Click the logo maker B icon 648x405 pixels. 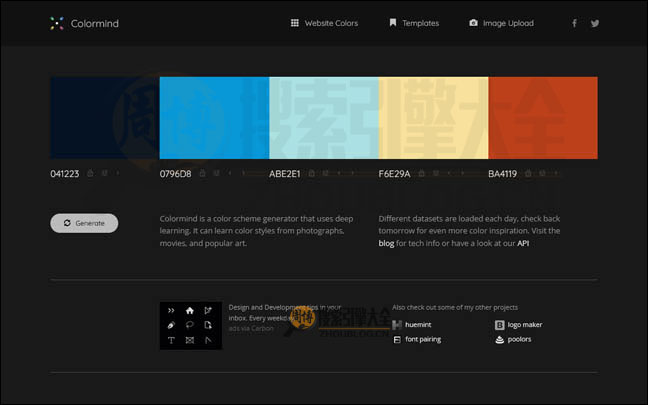click(x=499, y=325)
